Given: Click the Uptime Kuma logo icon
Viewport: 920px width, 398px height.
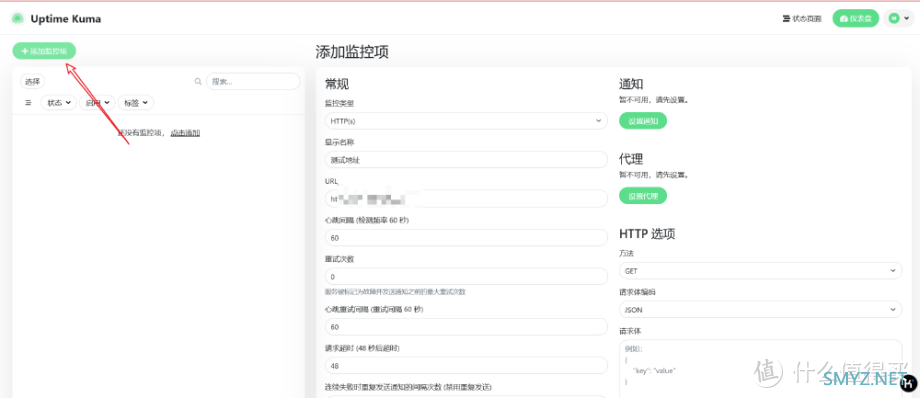Looking at the screenshot, I should coord(18,19).
